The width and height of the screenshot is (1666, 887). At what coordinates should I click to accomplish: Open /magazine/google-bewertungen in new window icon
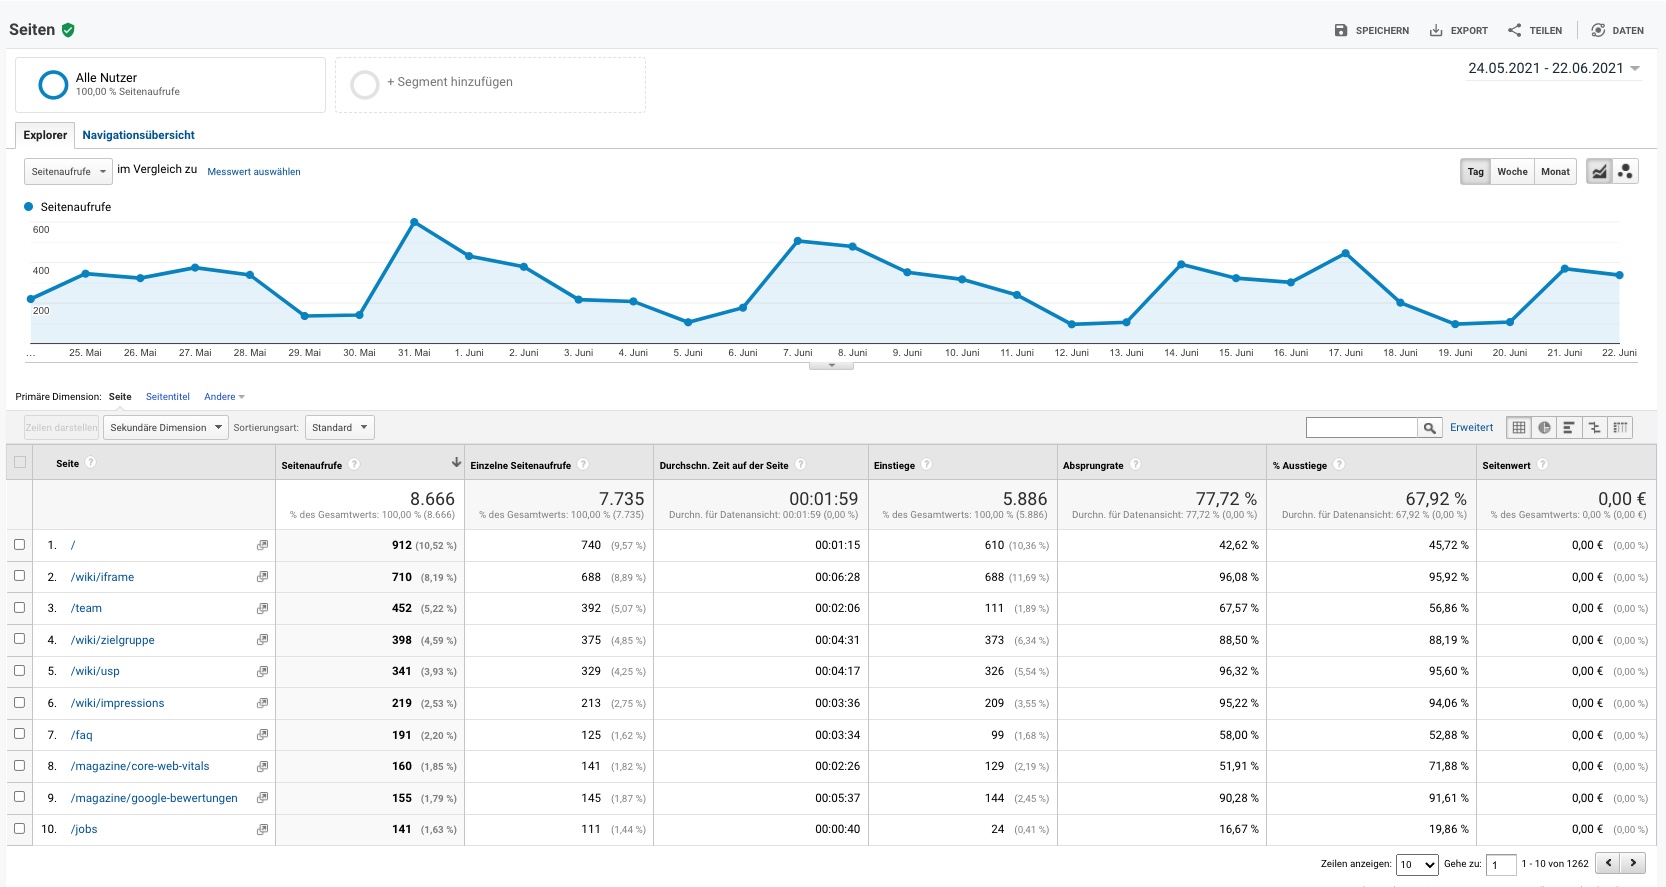click(x=262, y=798)
